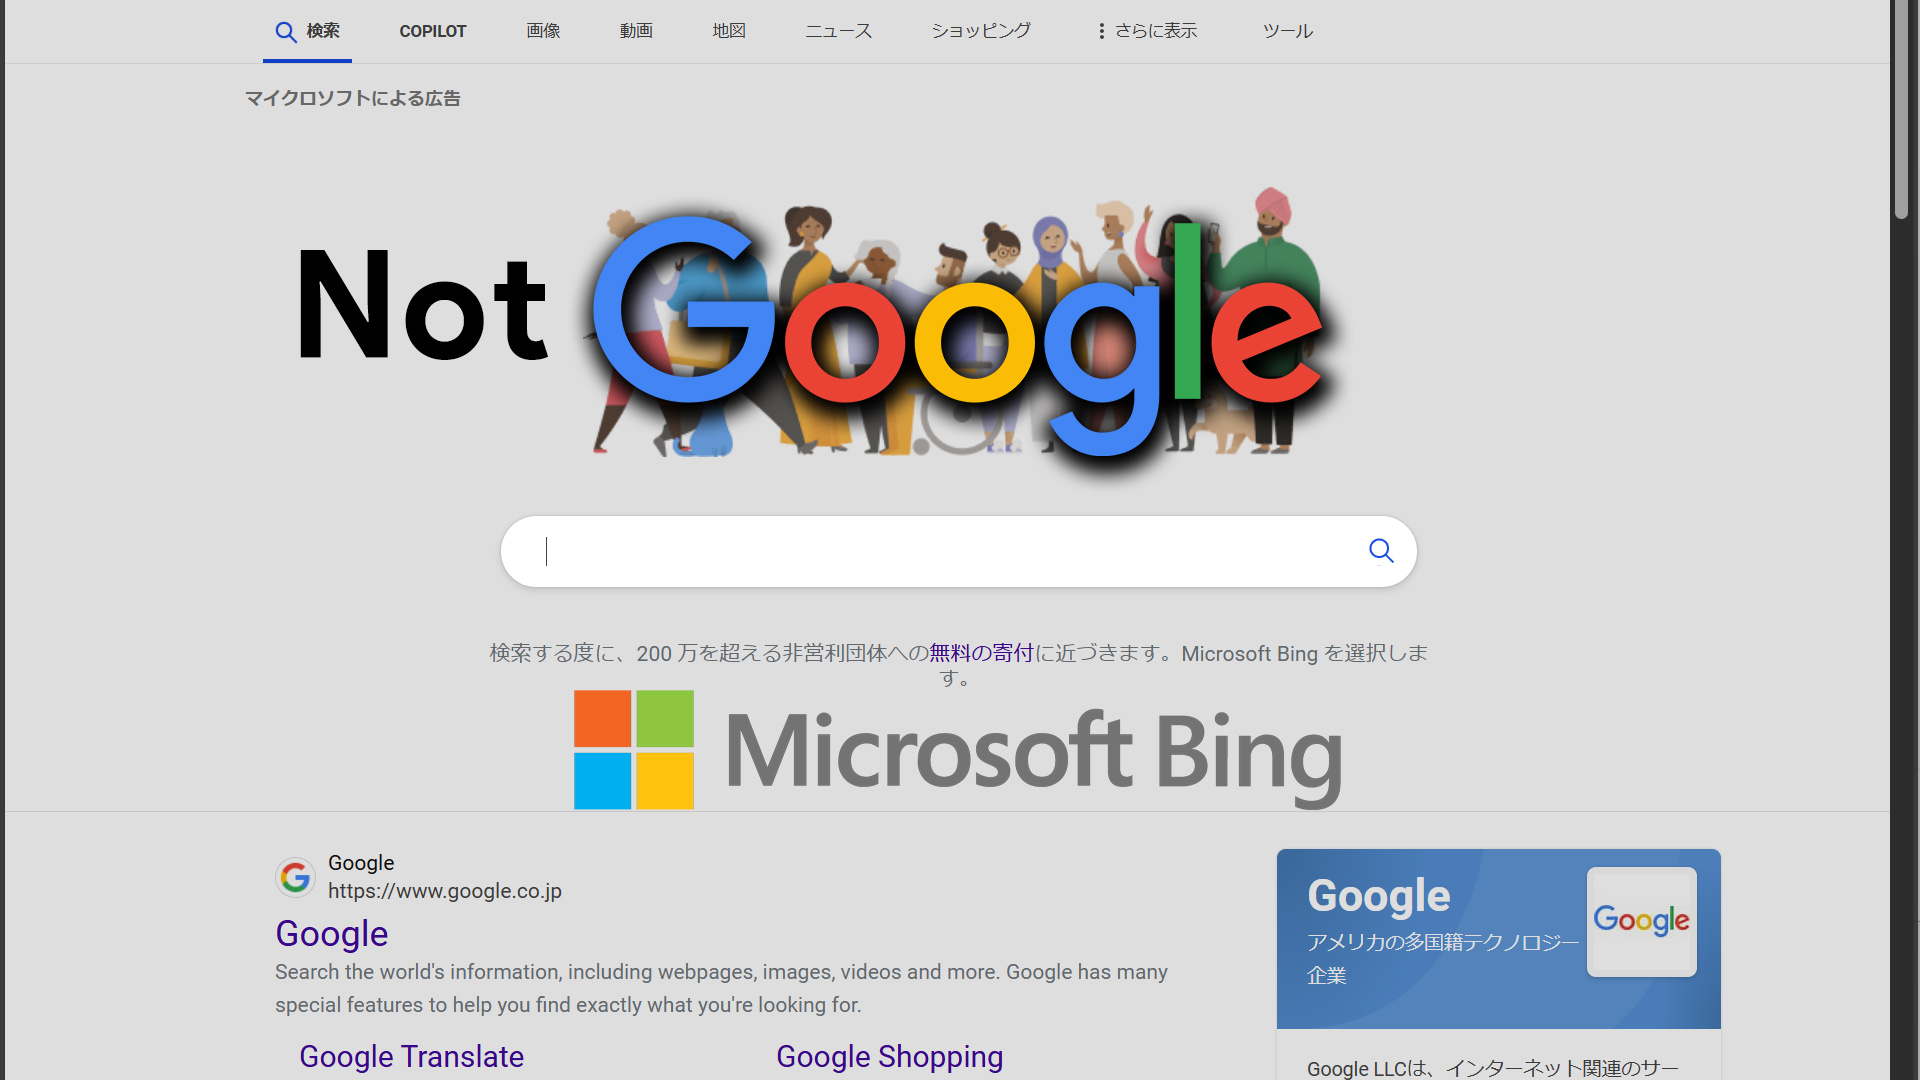Open the 画像 images tab

point(543,31)
